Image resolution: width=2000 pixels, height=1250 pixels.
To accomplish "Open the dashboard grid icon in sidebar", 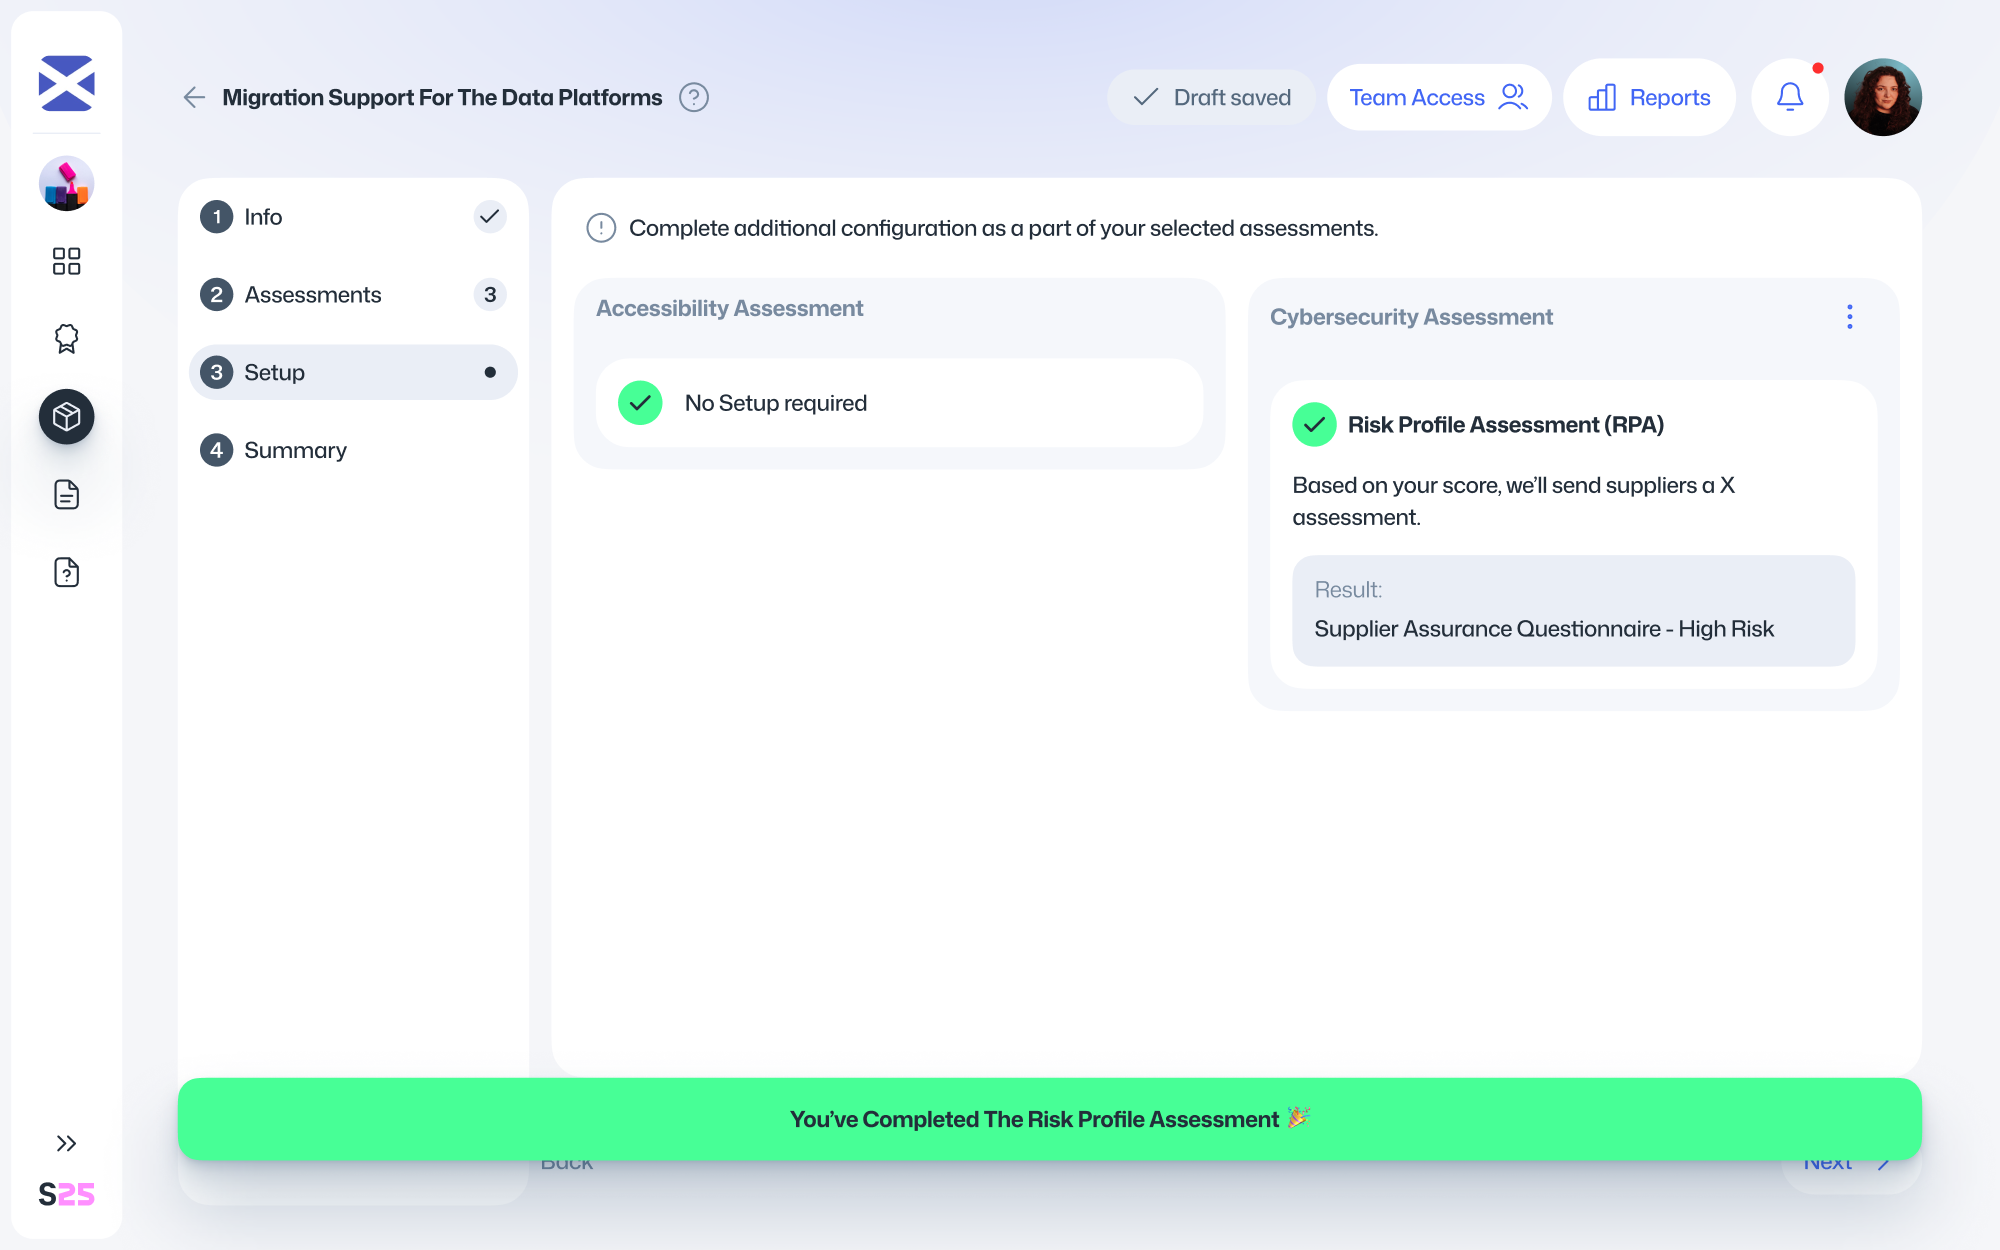I will point(66,261).
